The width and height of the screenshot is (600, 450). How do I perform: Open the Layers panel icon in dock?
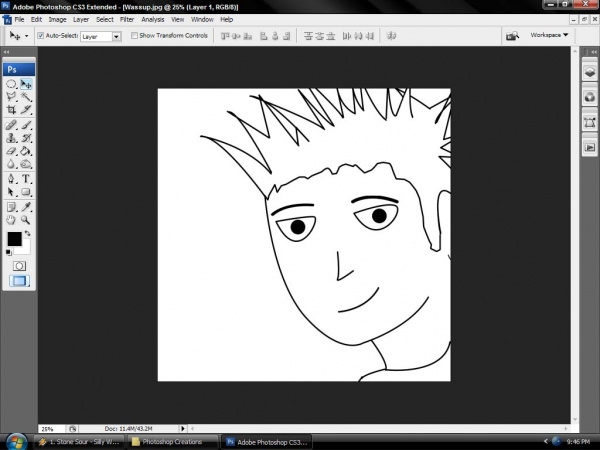(x=590, y=72)
